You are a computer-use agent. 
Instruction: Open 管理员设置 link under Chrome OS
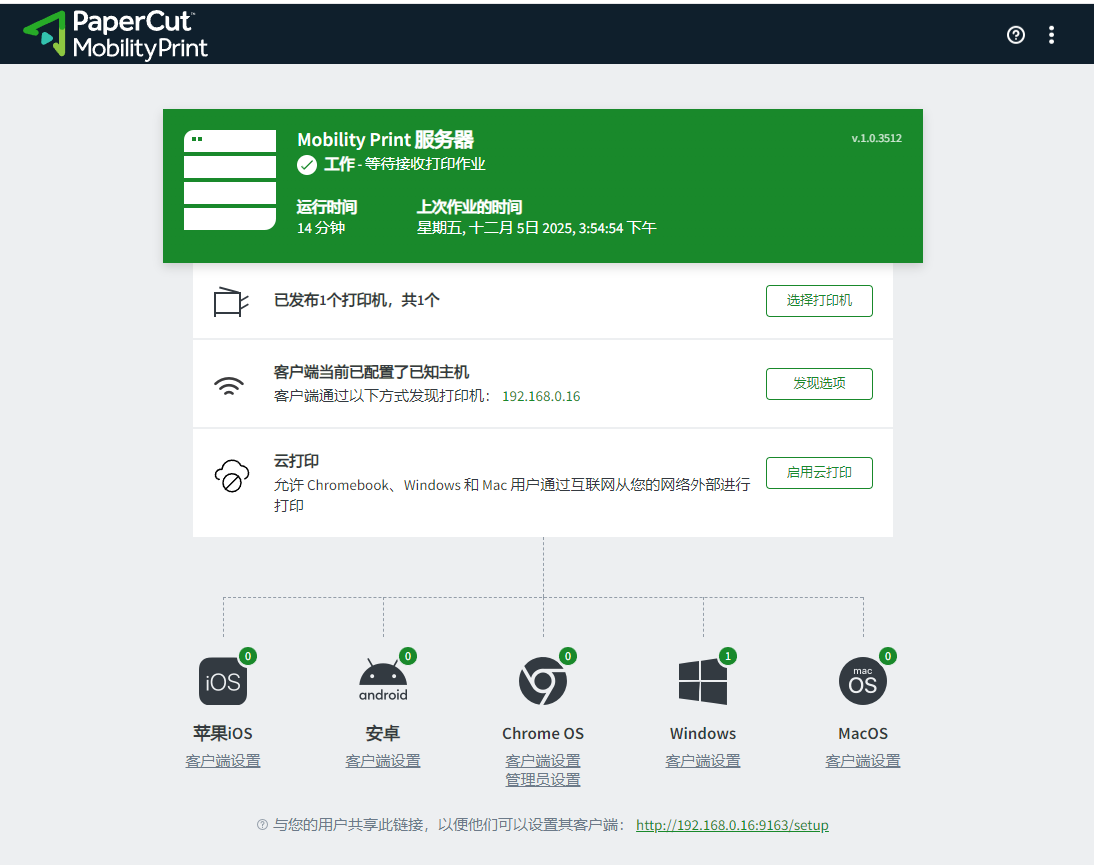(x=543, y=780)
